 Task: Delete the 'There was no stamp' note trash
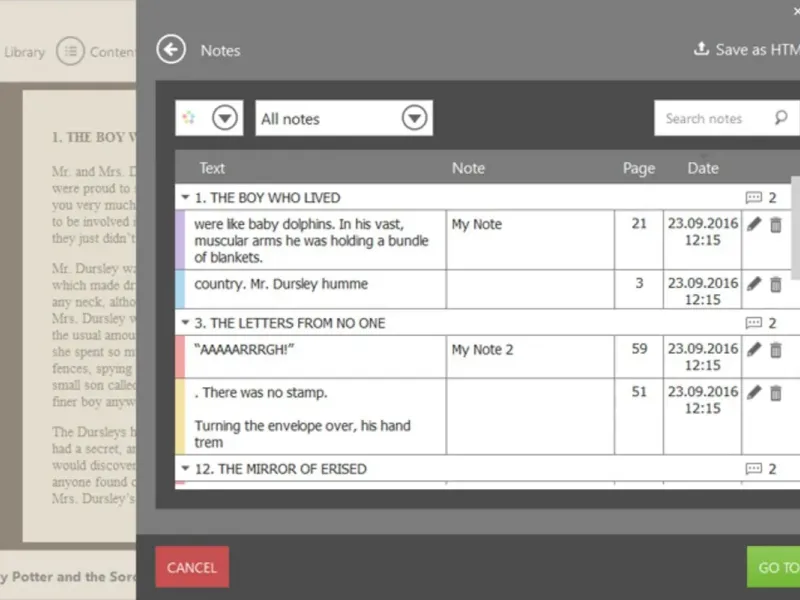tap(776, 393)
